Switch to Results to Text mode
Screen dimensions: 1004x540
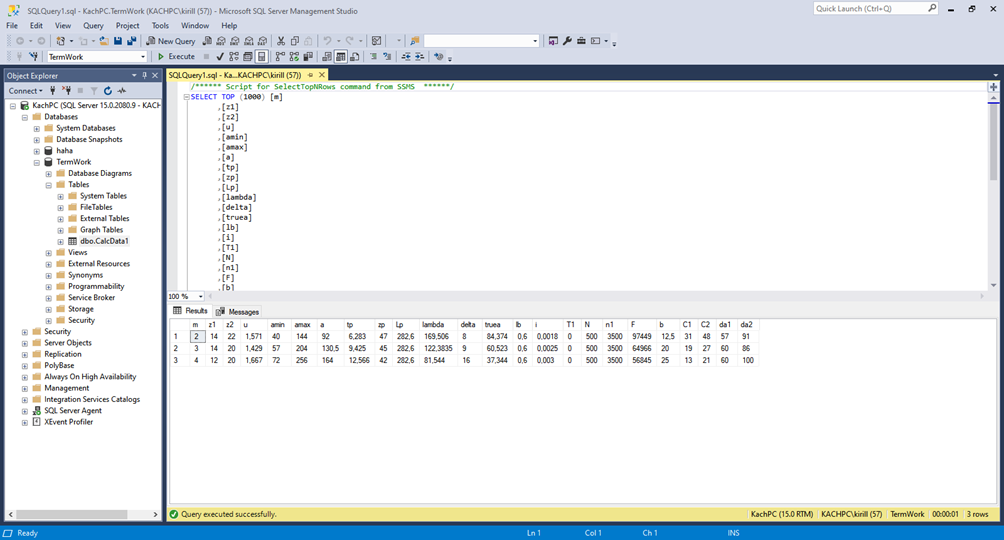pos(327,56)
